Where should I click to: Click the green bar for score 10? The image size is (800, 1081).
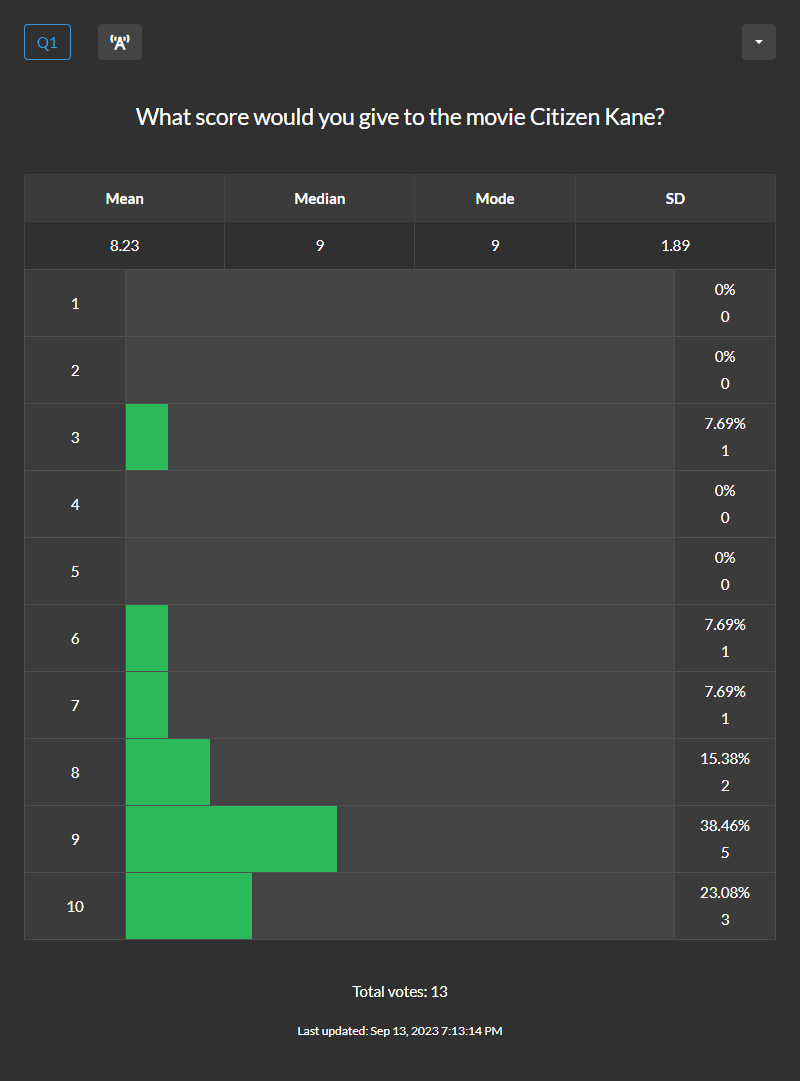point(188,906)
